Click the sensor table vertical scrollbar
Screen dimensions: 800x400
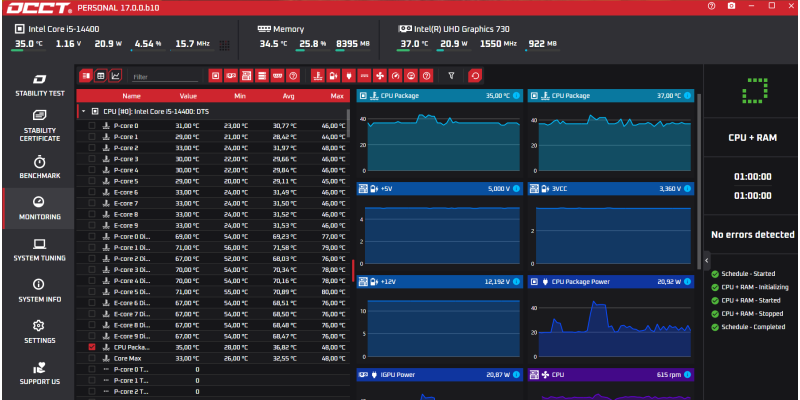(x=348, y=122)
